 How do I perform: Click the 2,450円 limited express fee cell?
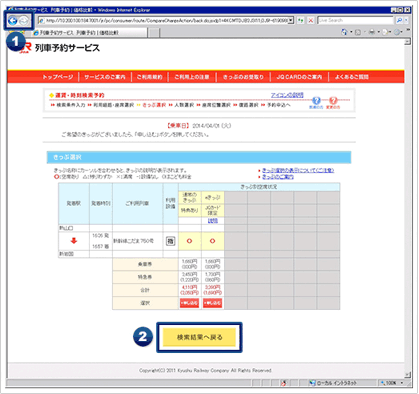(189, 277)
